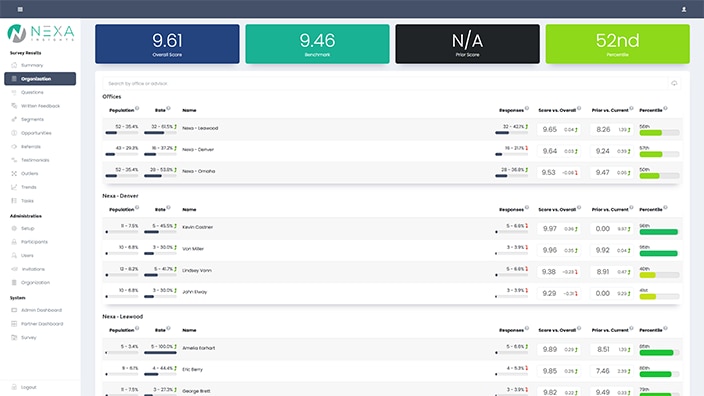Click the Logout icon in sidebar

pos(14,387)
